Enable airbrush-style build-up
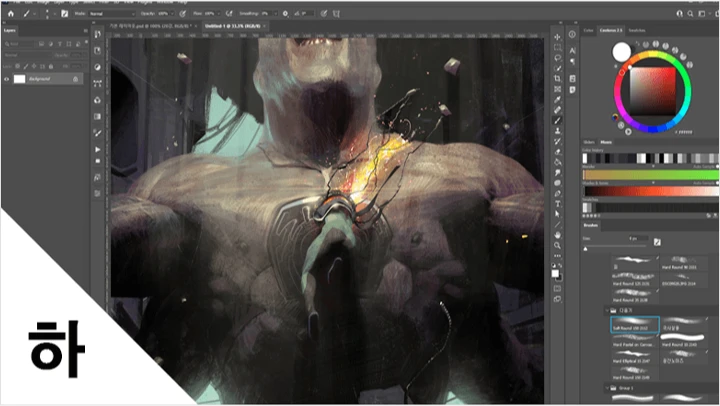Screen dimensions: 720x406 229,14
